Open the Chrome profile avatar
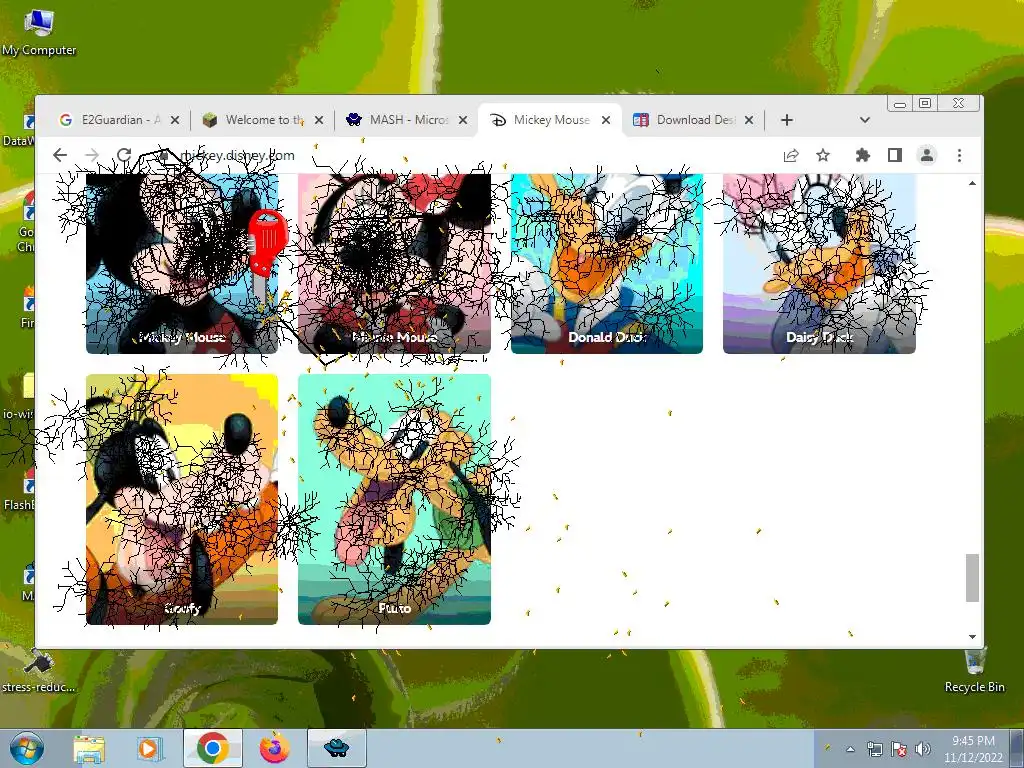The width and height of the screenshot is (1024, 768). [927, 155]
